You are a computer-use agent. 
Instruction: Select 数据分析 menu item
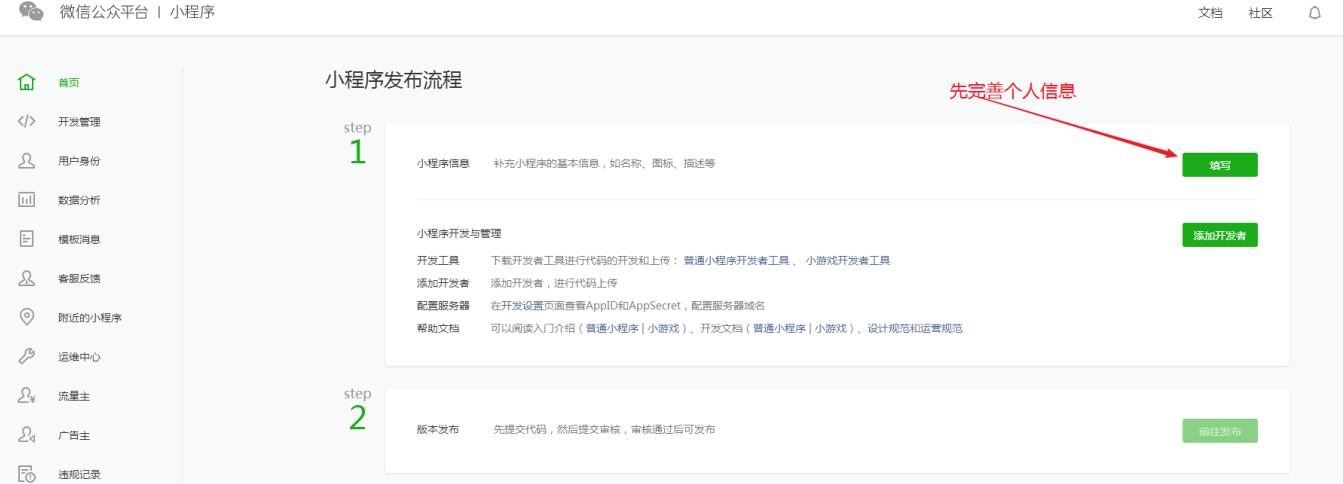click(79, 200)
